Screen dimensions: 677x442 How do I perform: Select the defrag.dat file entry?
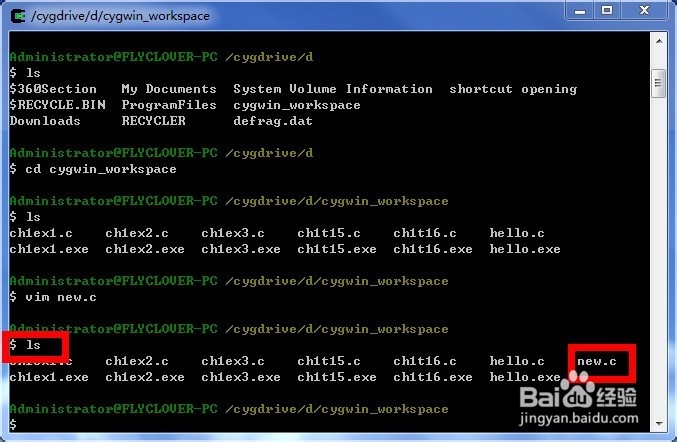coord(273,121)
